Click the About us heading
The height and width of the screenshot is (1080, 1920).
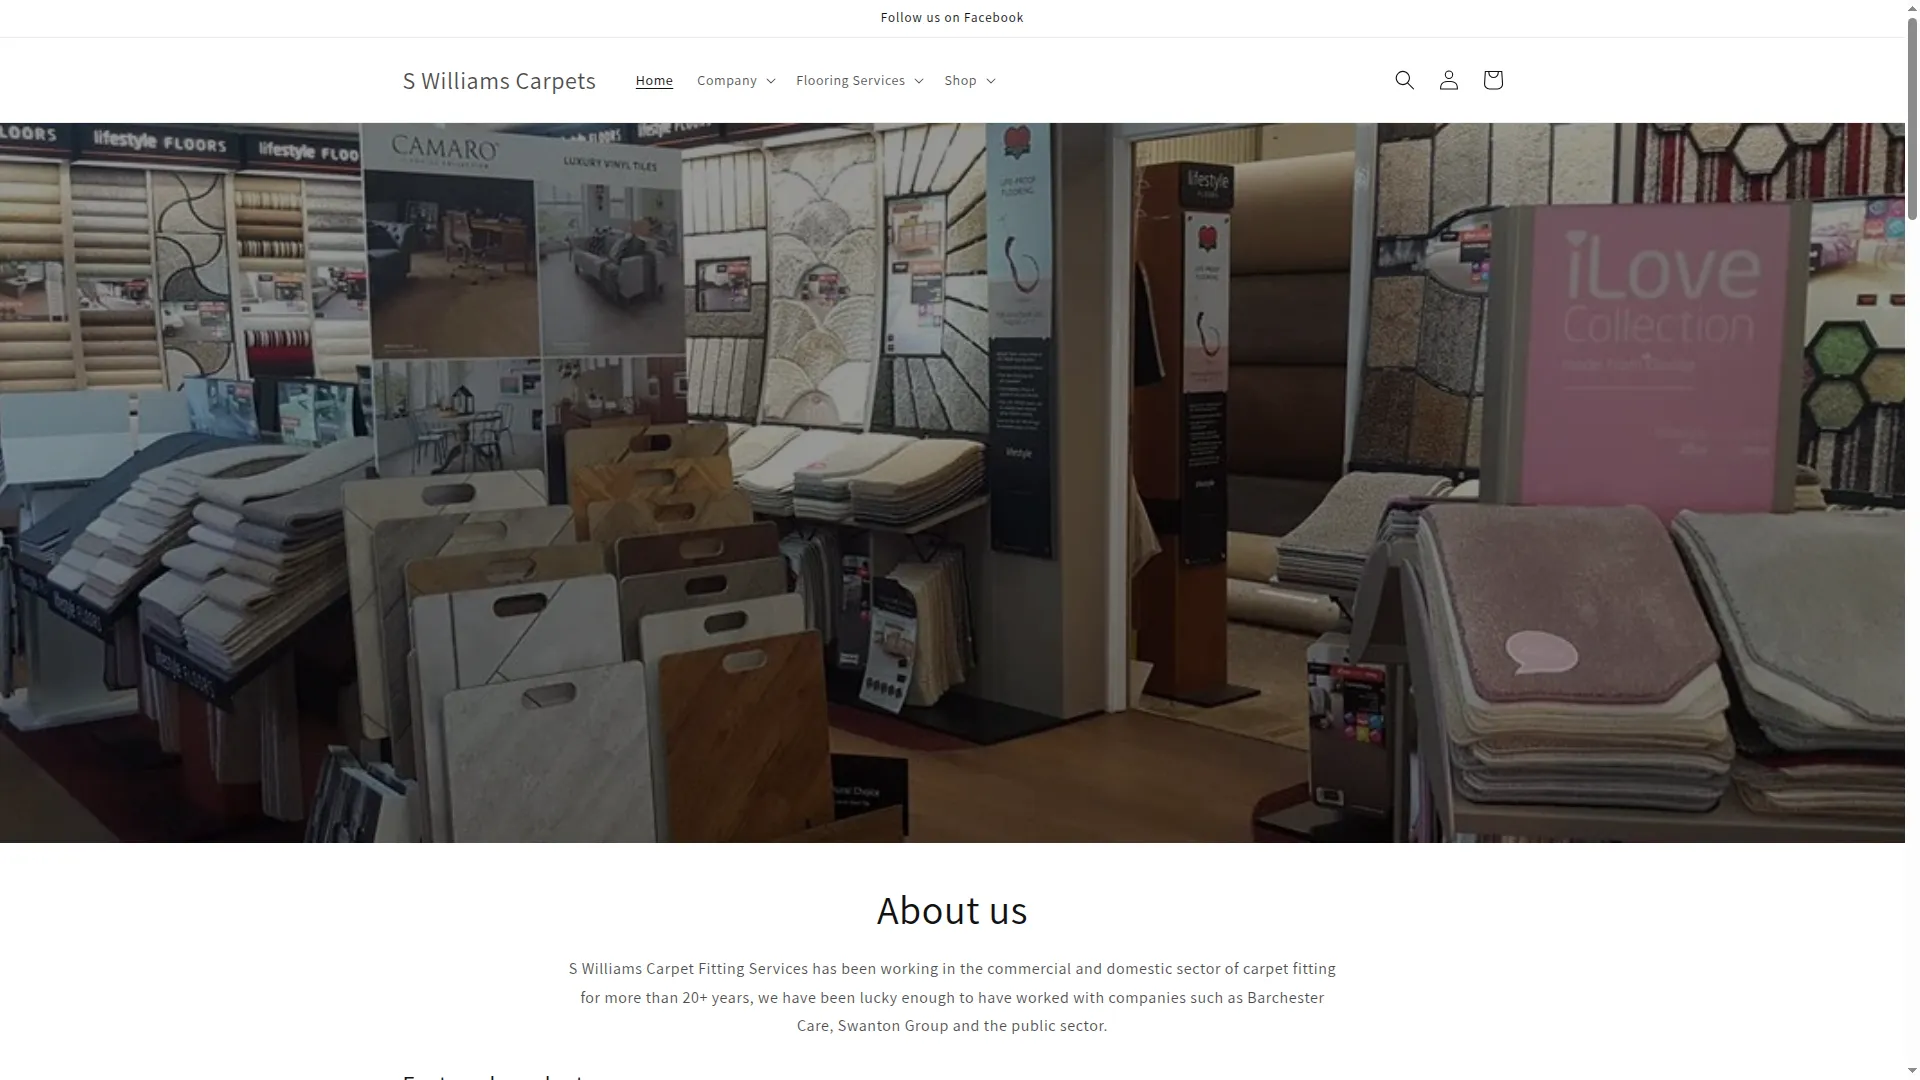pyautogui.click(x=952, y=911)
